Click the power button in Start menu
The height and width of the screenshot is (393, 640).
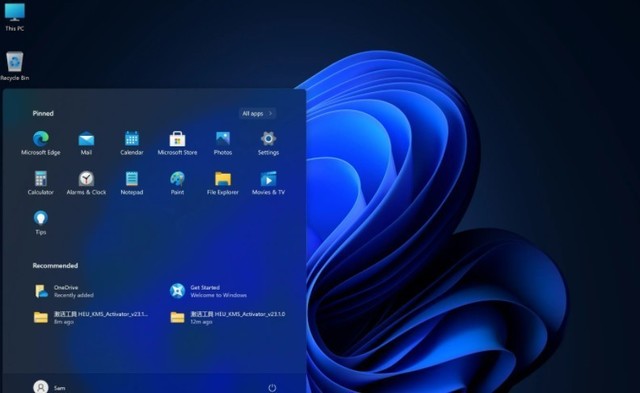pyautogui.click(x=272, y=388)
